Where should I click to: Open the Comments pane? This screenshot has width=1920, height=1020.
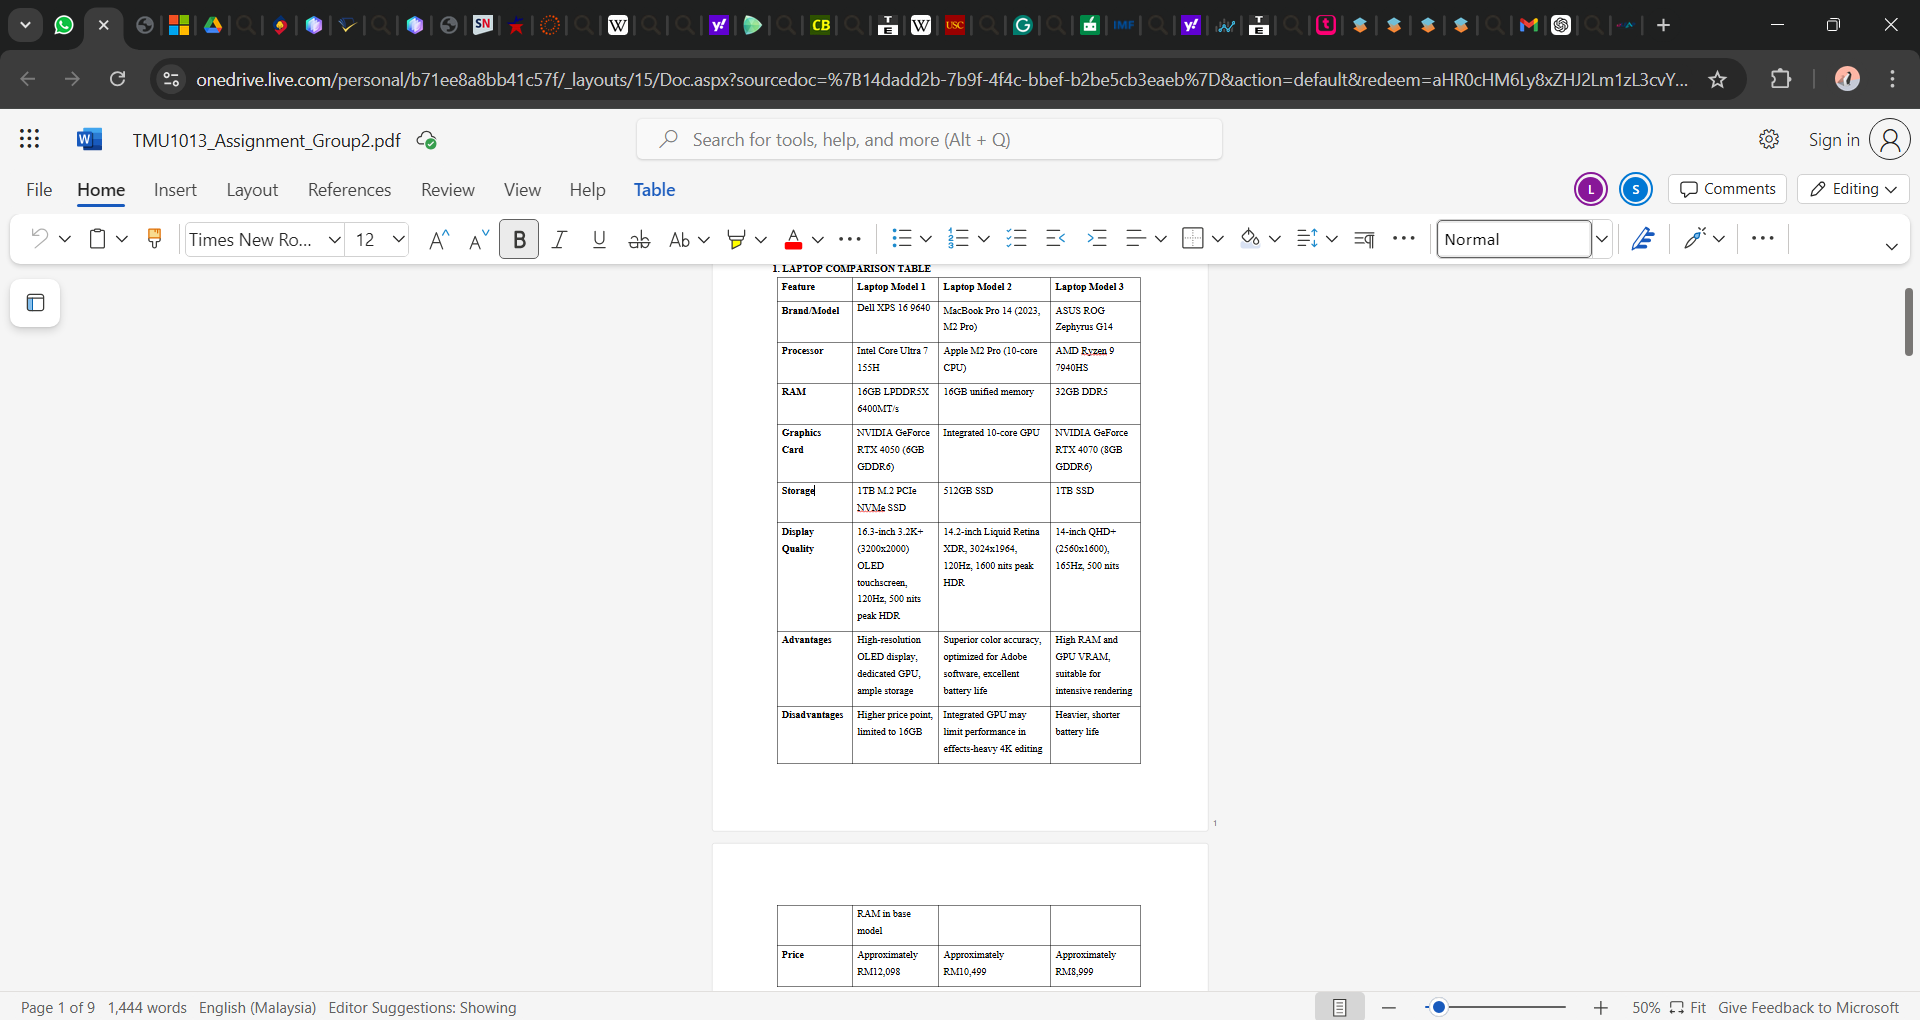[x=1727, y=189]
